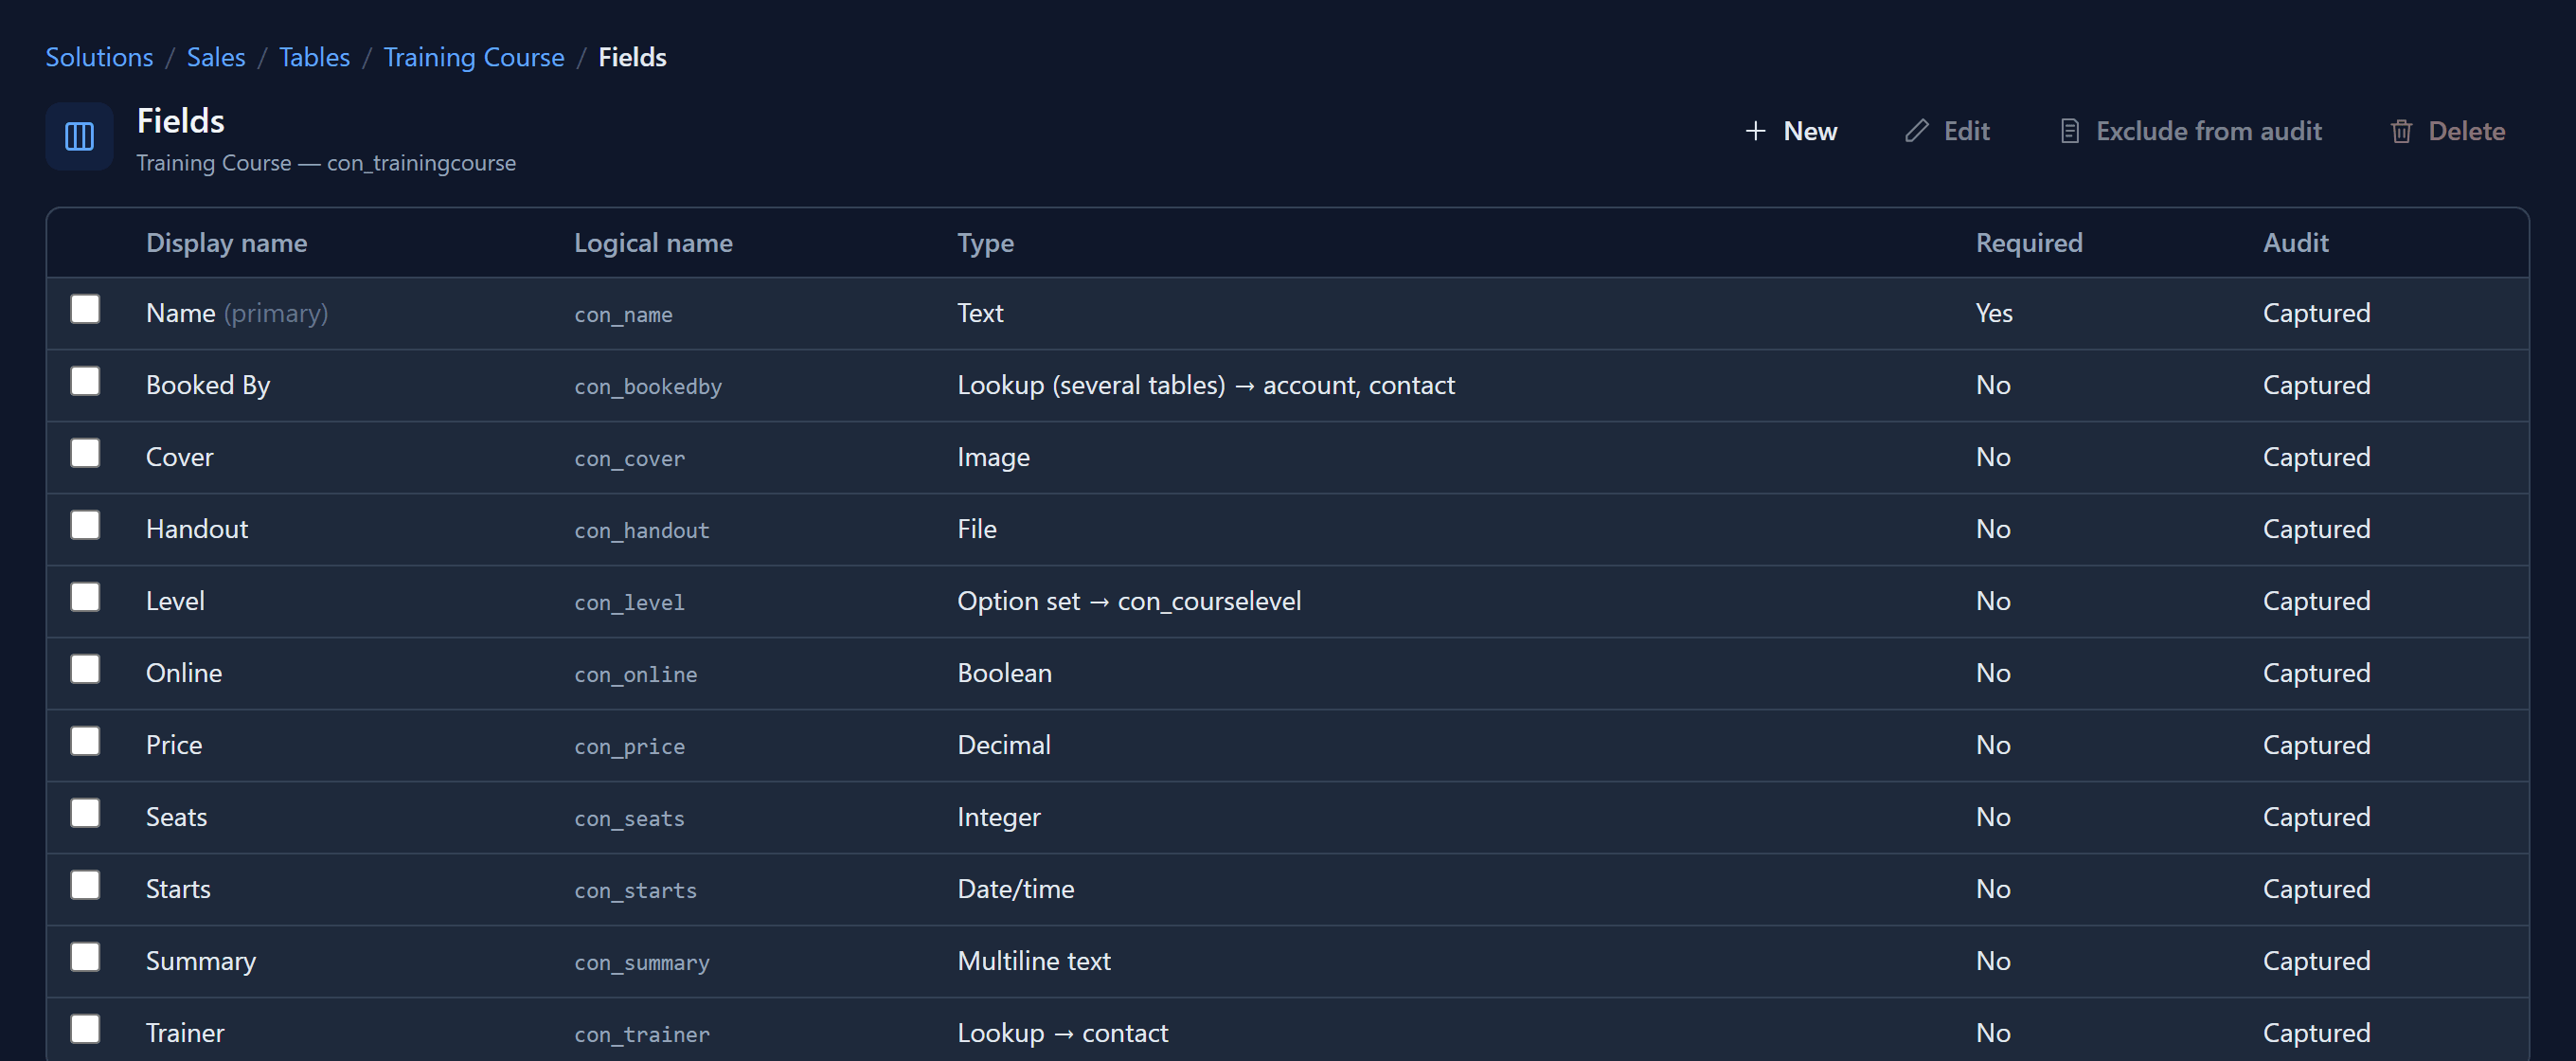The height and width of the screenshot is (1061, 2576).
Task: Click the Logical name column header
Action: pos(653,243)
